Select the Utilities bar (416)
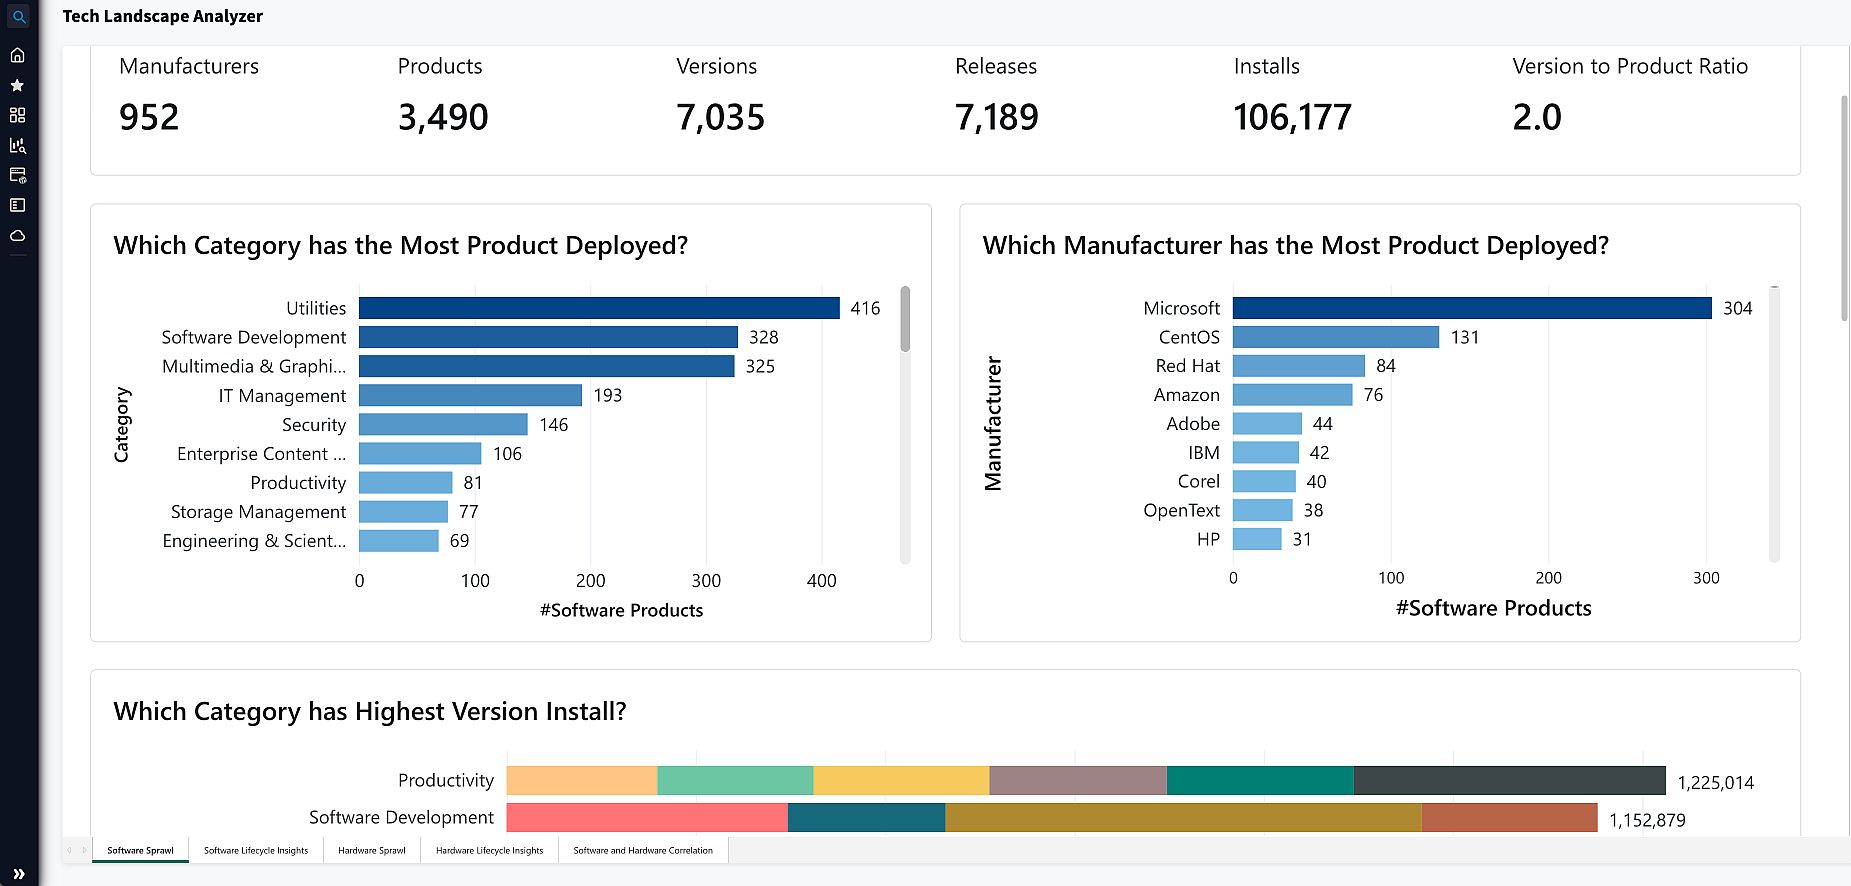1851x886 pixels. click(599, 308)
